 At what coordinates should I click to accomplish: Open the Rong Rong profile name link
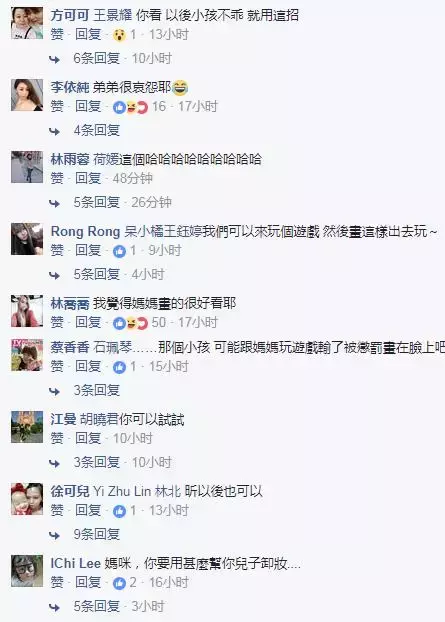pyautogui.click(x=85, y=232)
